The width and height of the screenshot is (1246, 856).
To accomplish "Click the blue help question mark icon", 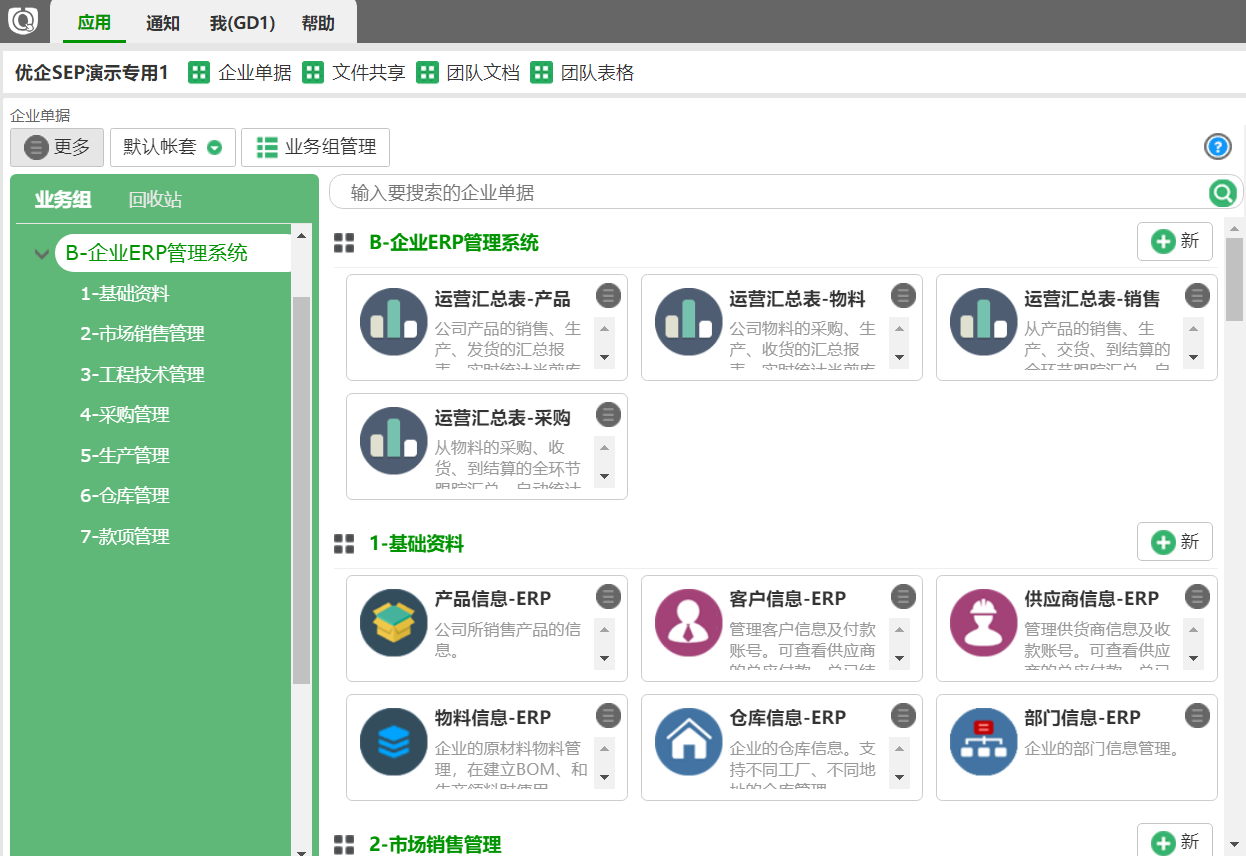I will (1217, 147).
